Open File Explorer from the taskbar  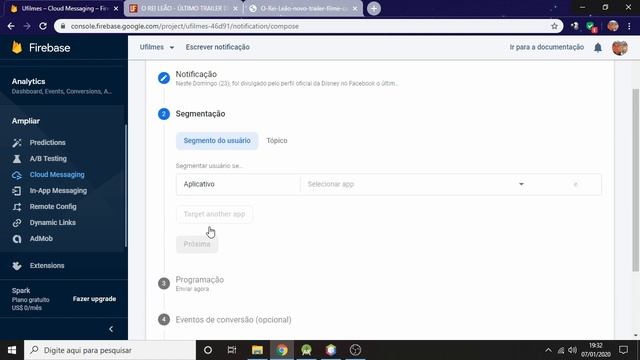tap(257, 350)
